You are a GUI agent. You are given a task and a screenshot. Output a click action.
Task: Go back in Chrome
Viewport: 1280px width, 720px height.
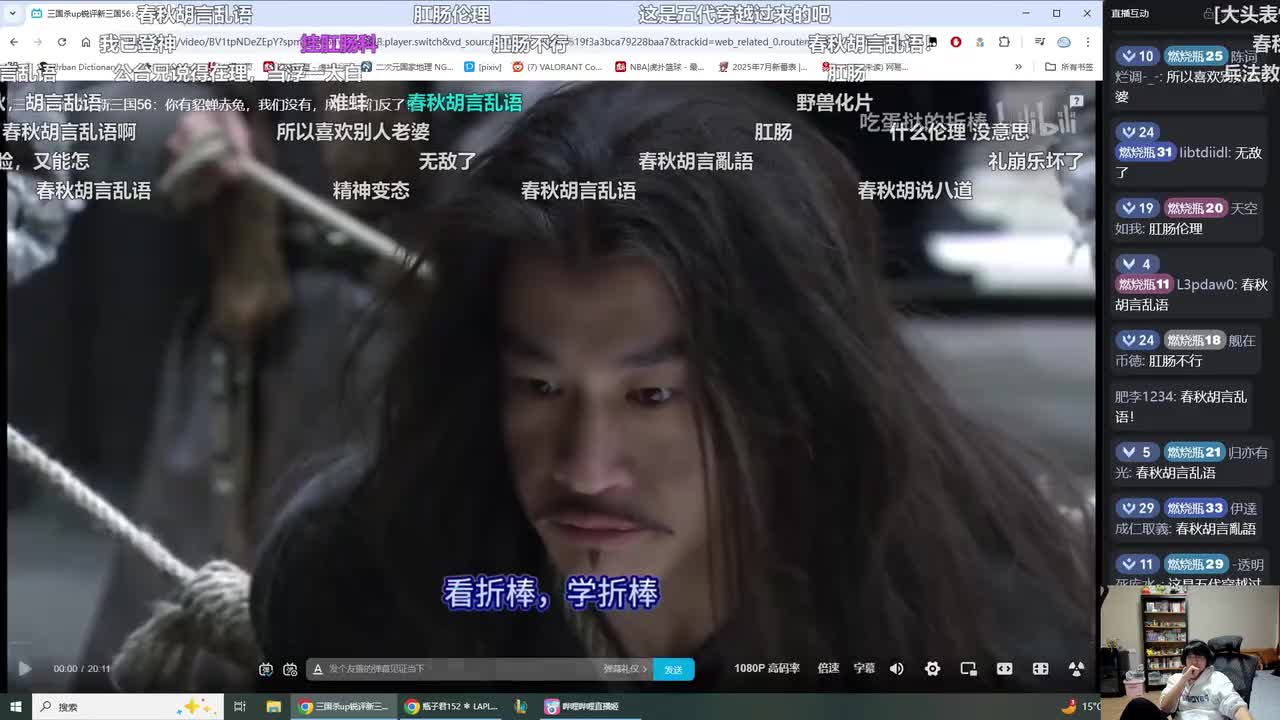(x=14, y=42)
